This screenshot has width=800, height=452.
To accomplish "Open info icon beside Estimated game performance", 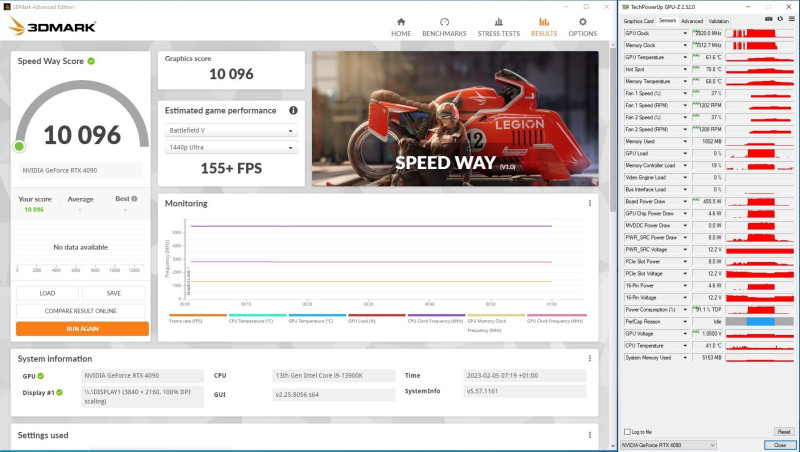I will 293,110.
